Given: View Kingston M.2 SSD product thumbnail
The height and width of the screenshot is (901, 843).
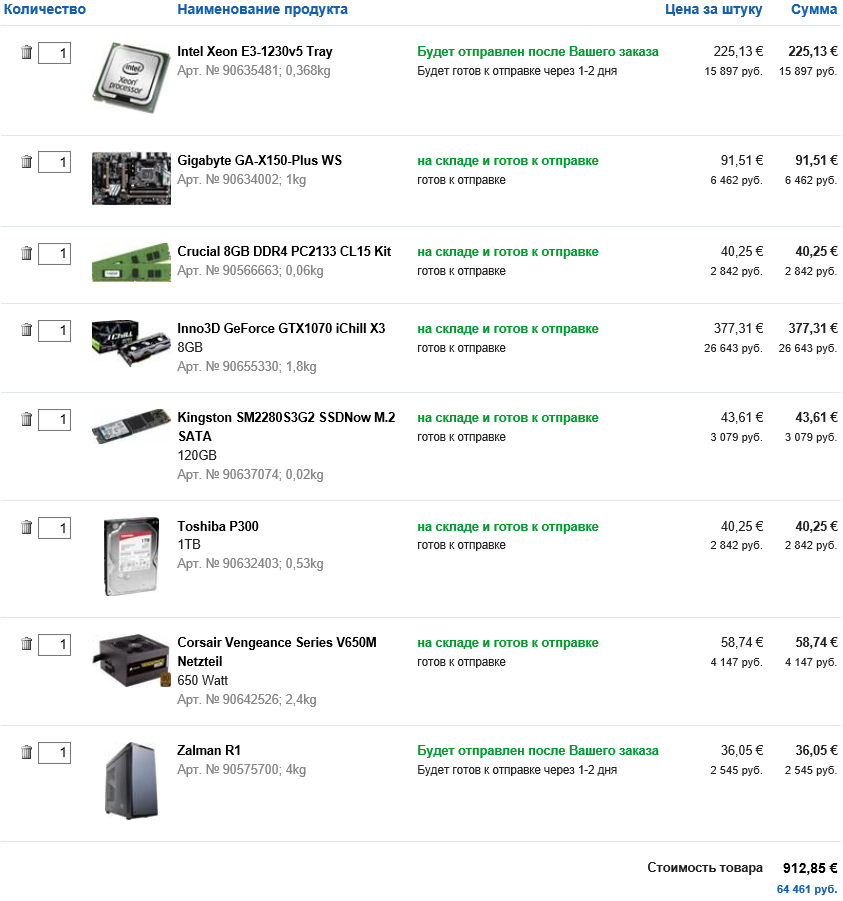Looking at the screenshot, I should pos(130,426).
